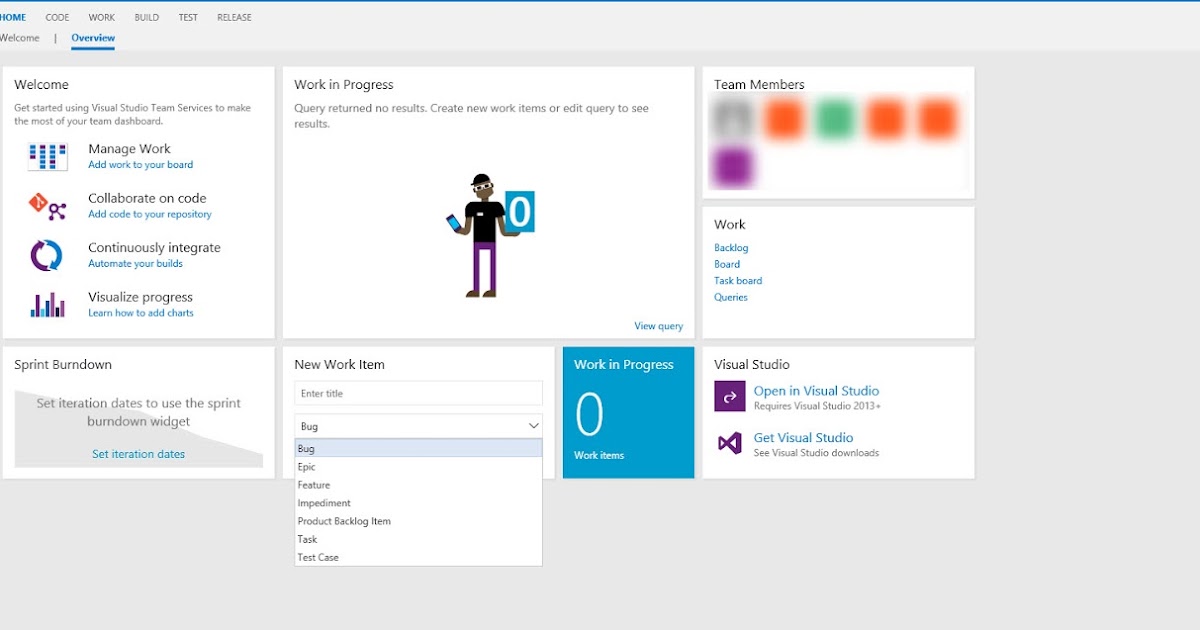Open the Task board link
The height and width of the screenshot is (630, 1200).
pyautogui.click(x=738, y=280)
